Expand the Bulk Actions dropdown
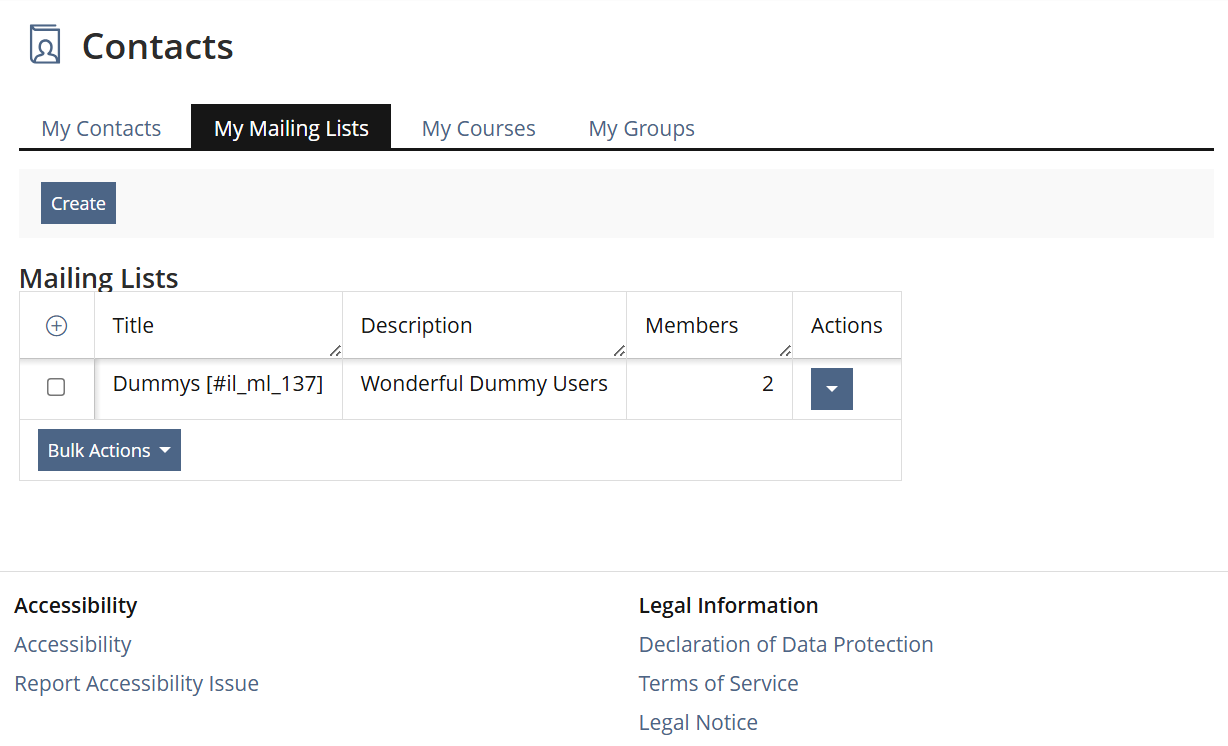The height and width of the screenshot is (746, 1228). [x=109, y=450]
